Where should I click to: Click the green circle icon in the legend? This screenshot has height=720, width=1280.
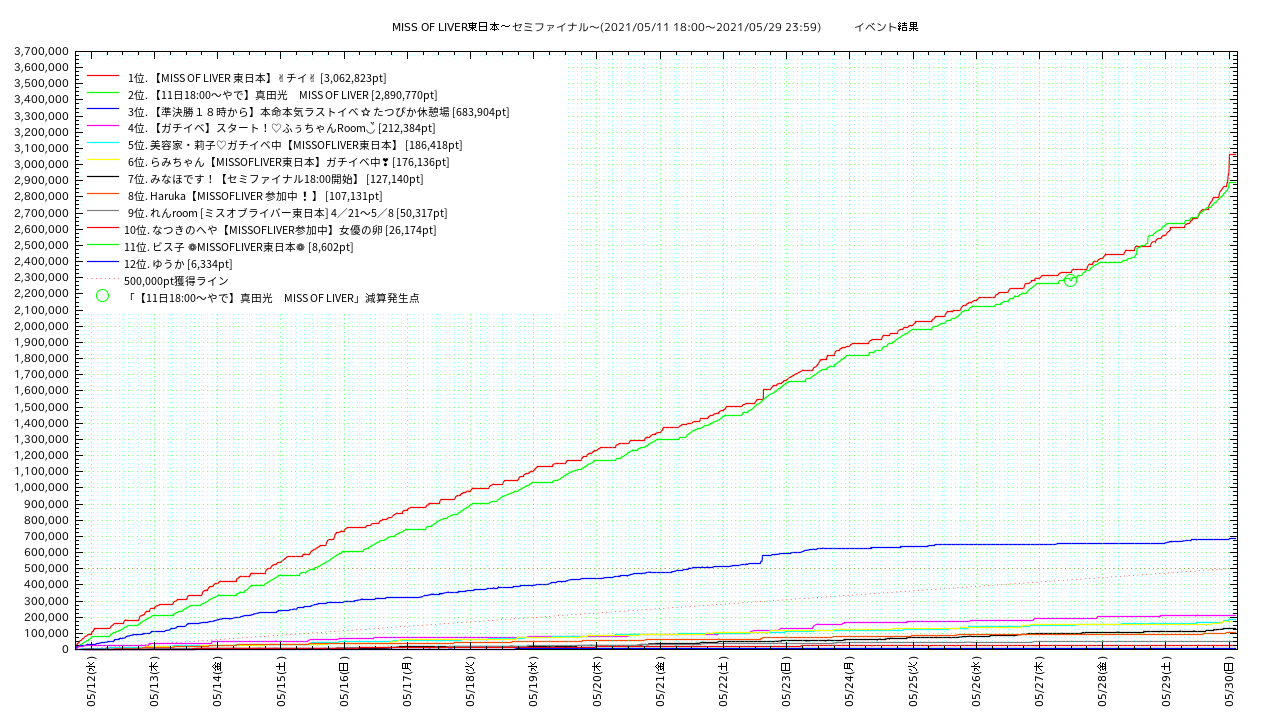coord(102,296)
